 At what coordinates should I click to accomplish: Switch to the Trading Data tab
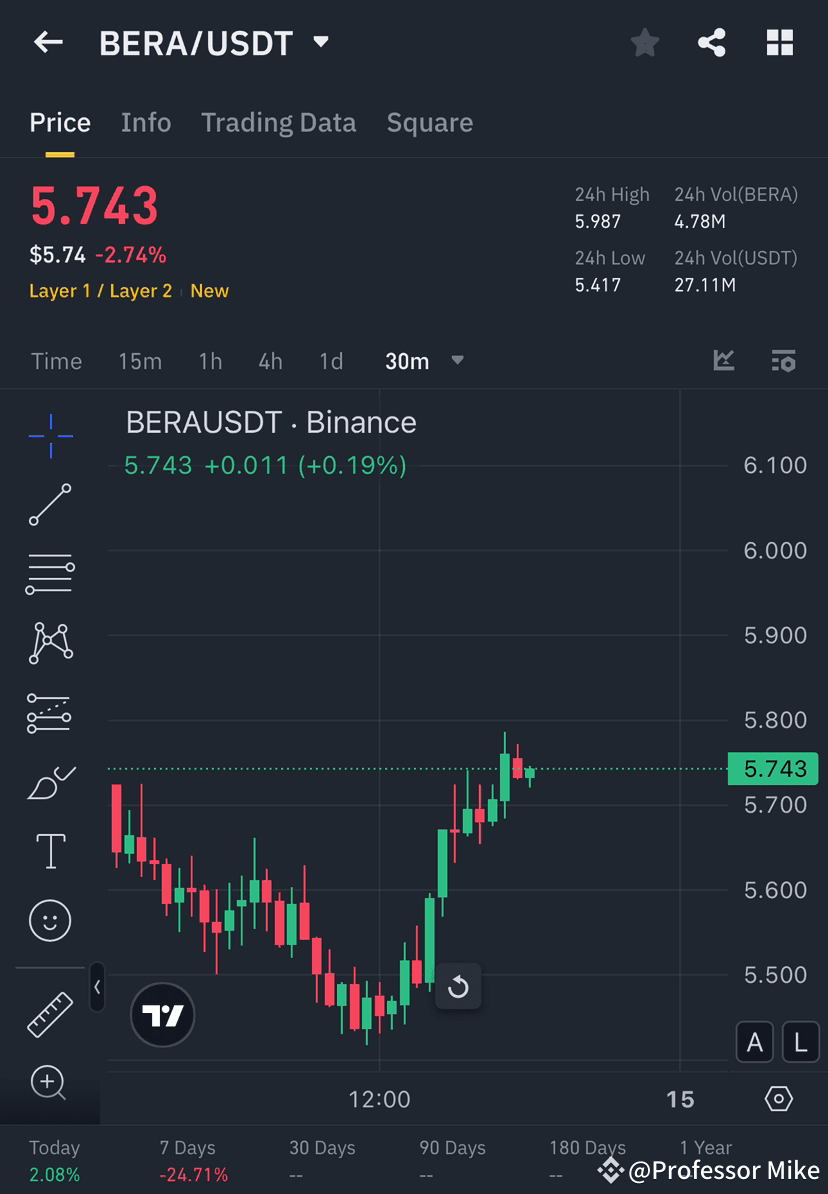(278, 122)
